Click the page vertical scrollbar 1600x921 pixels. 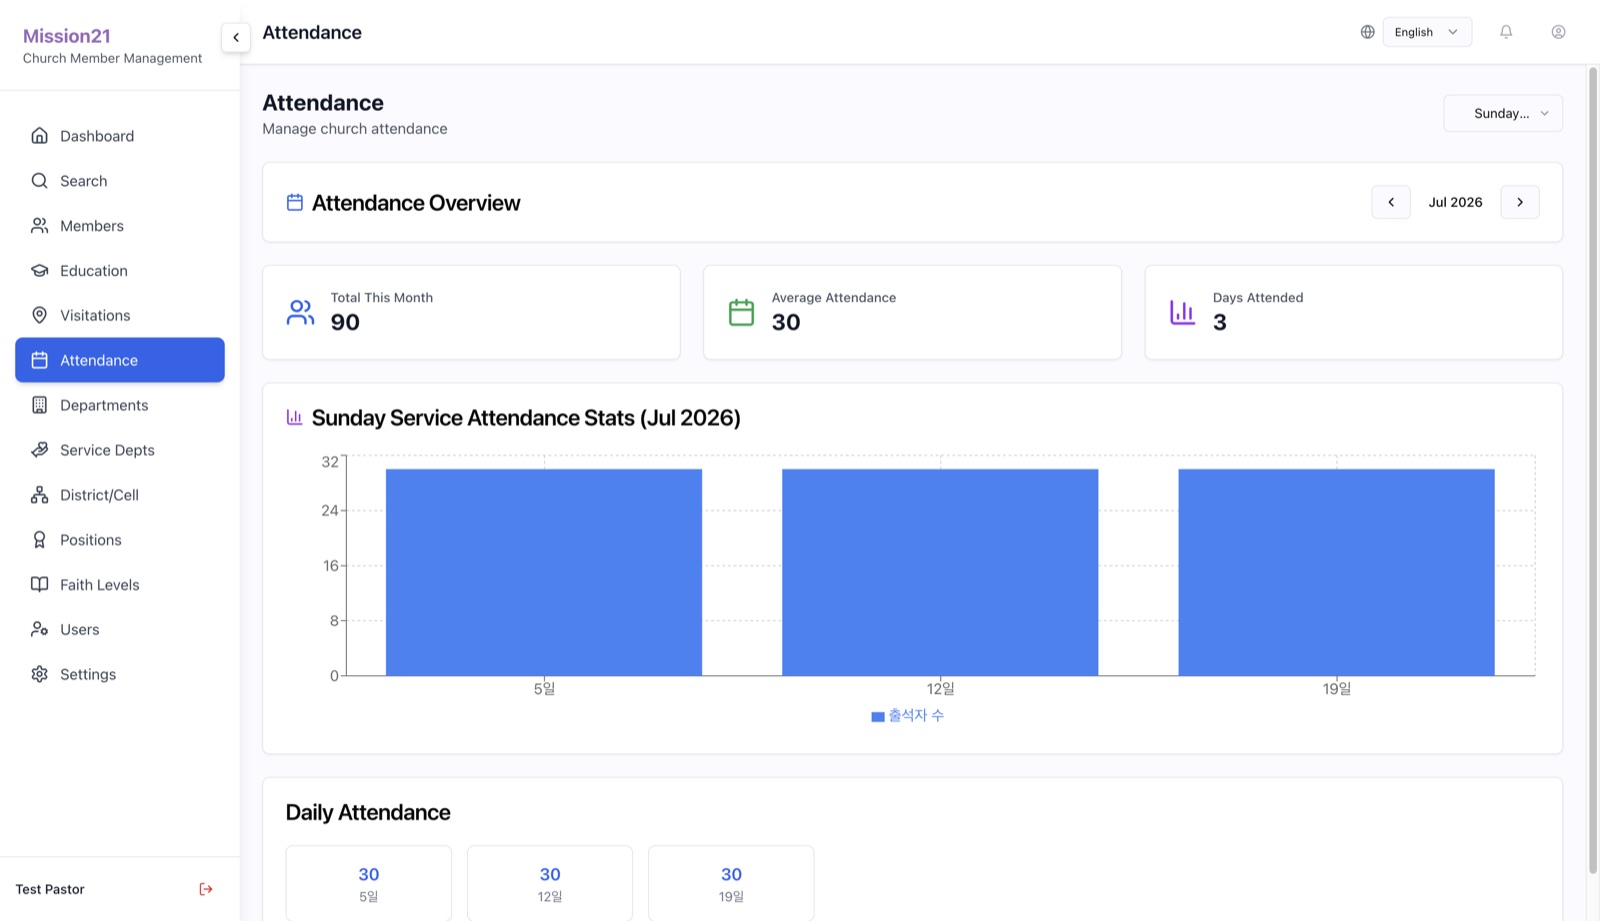tap(1593, 470)
